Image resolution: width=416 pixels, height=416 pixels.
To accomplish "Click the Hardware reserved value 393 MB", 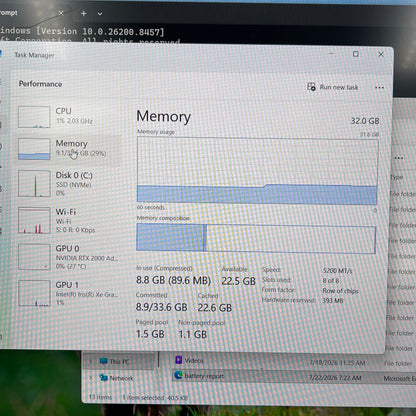I will [333, 301].
